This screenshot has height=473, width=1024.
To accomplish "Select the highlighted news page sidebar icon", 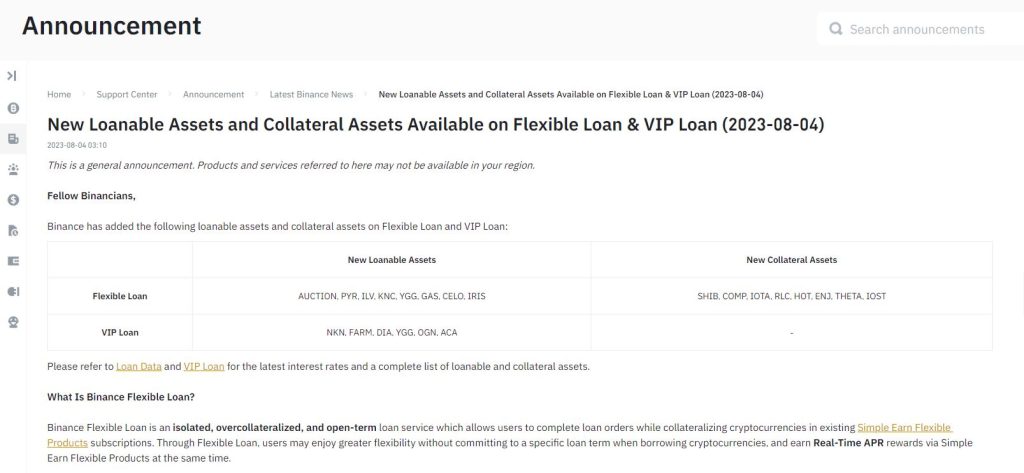I will pyautogui.click(x=13, y=138).
